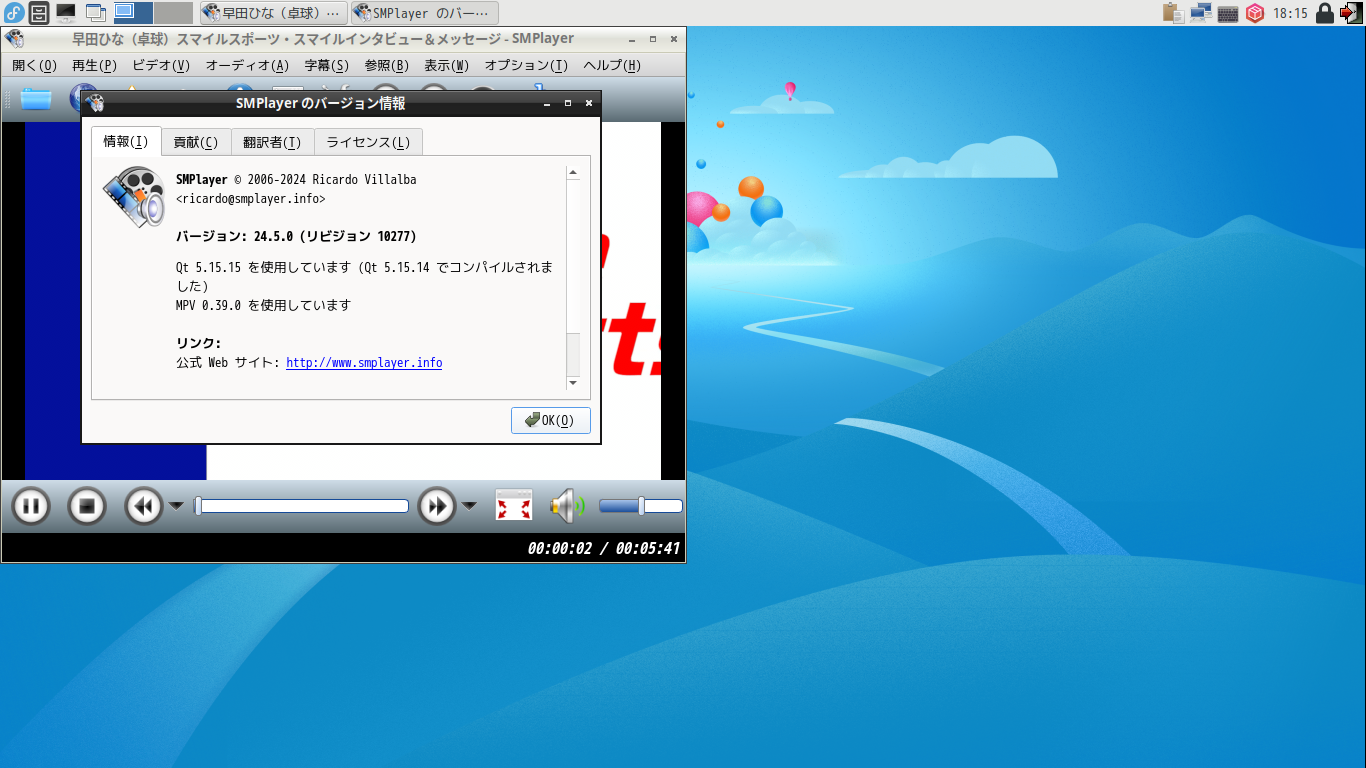
Task: Open the ビデオ(V) menu
Action: [x=161, y=66]
